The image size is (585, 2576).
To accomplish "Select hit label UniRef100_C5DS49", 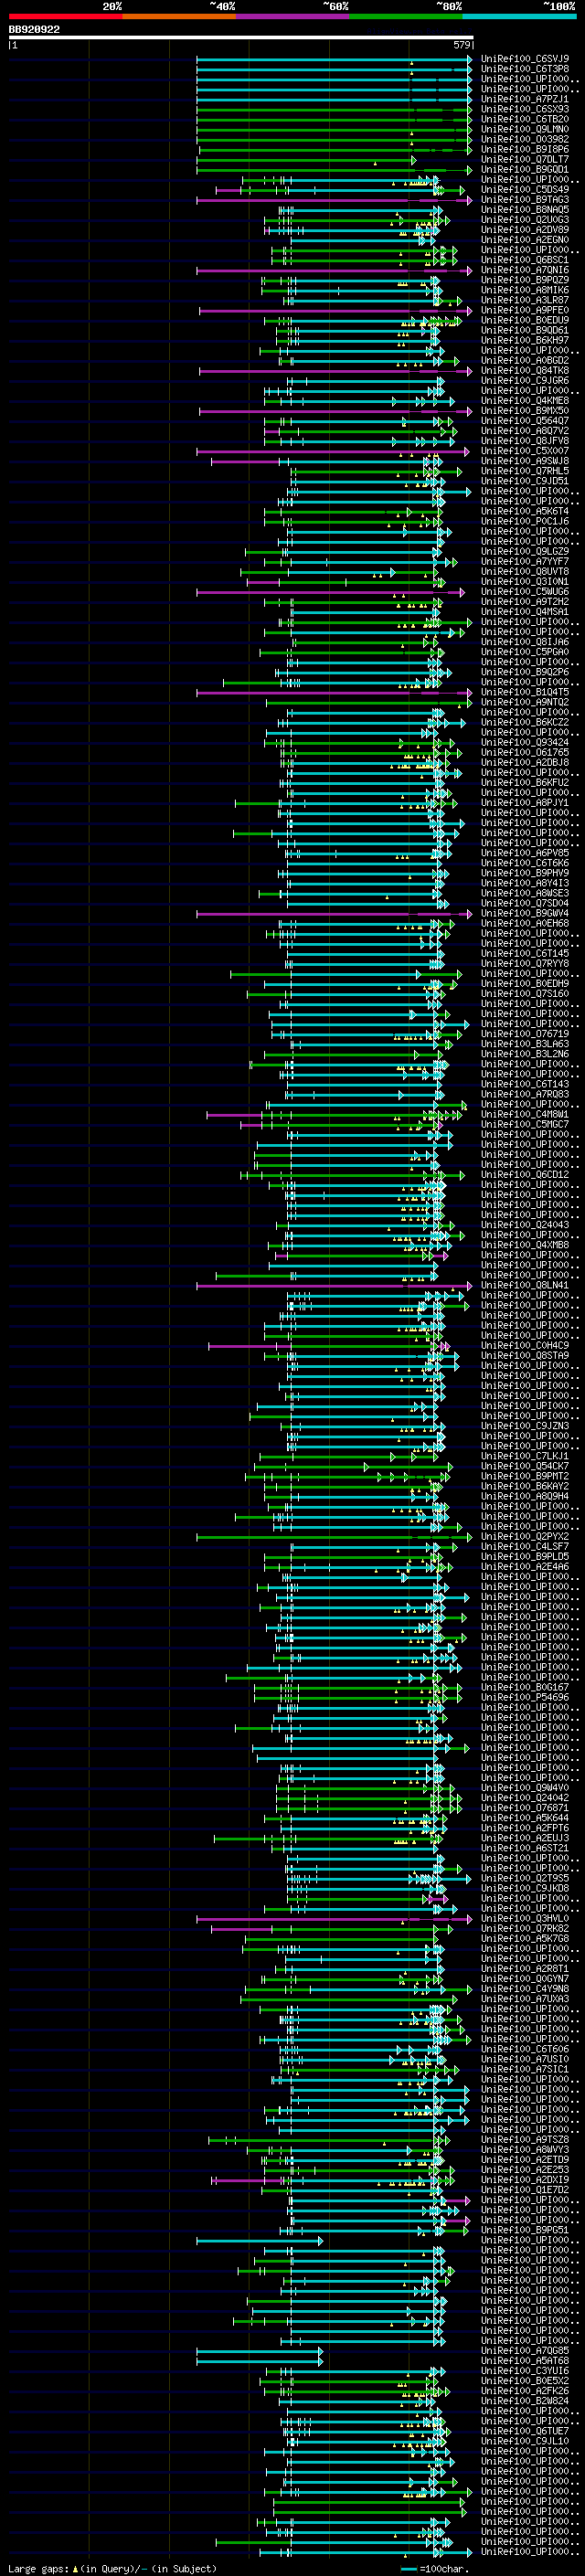I will (x=525, y=189).
